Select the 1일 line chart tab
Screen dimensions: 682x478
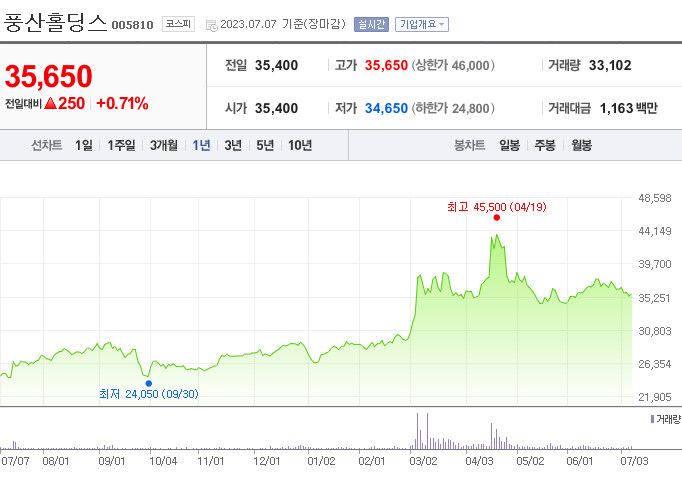84,145
